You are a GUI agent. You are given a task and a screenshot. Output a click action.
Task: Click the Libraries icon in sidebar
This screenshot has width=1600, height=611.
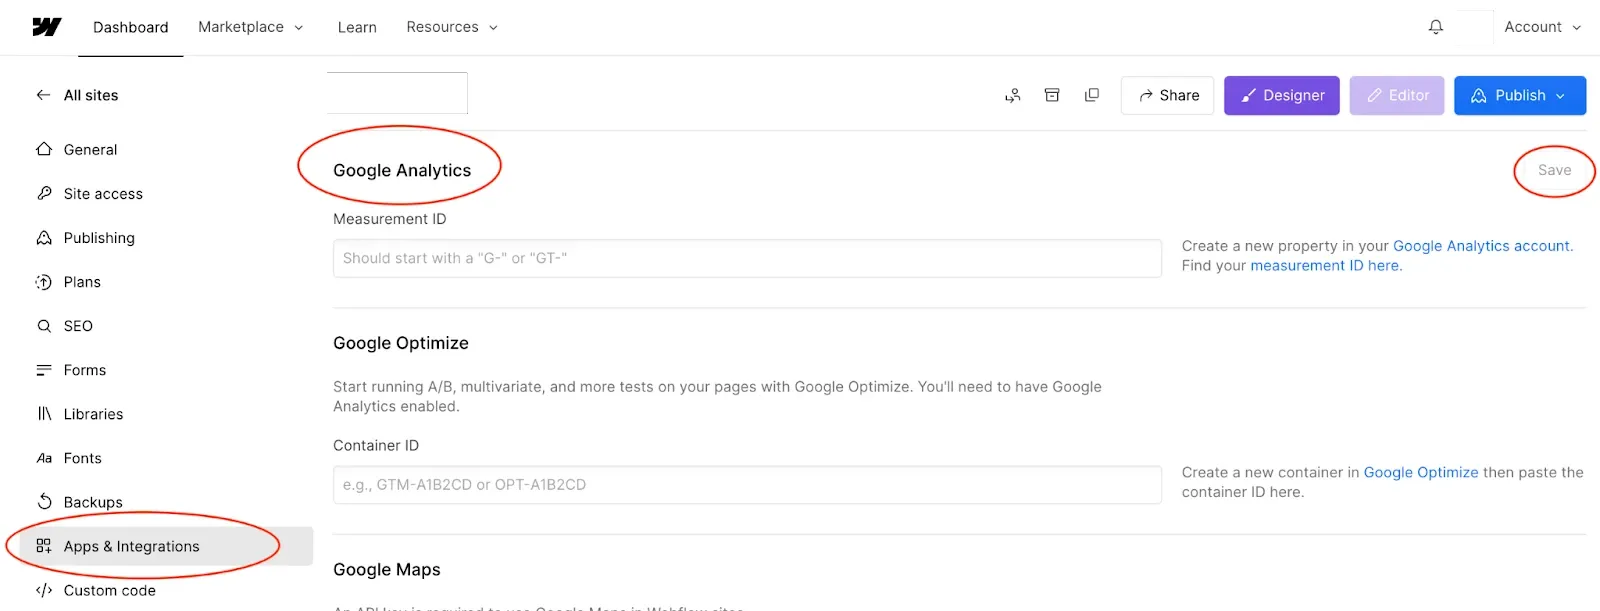44,414
